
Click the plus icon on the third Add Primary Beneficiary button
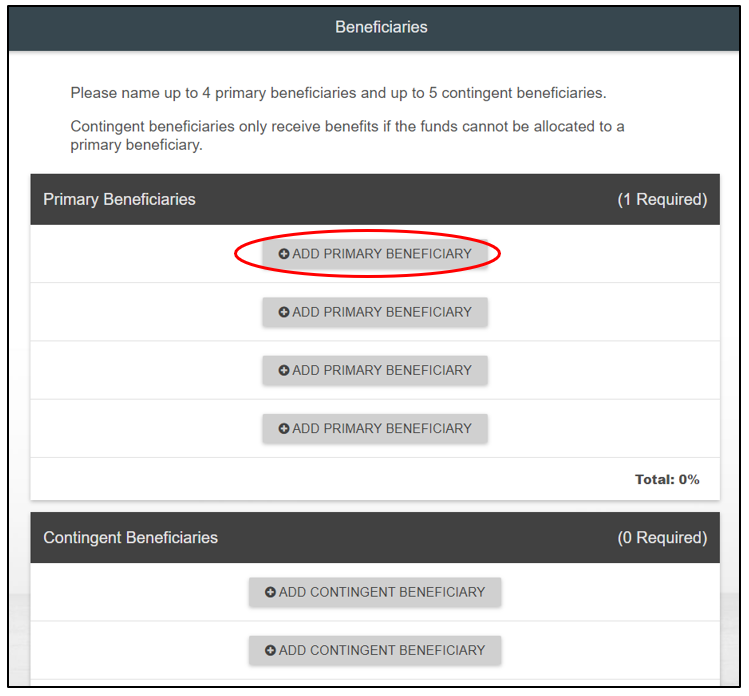(284, 370)
